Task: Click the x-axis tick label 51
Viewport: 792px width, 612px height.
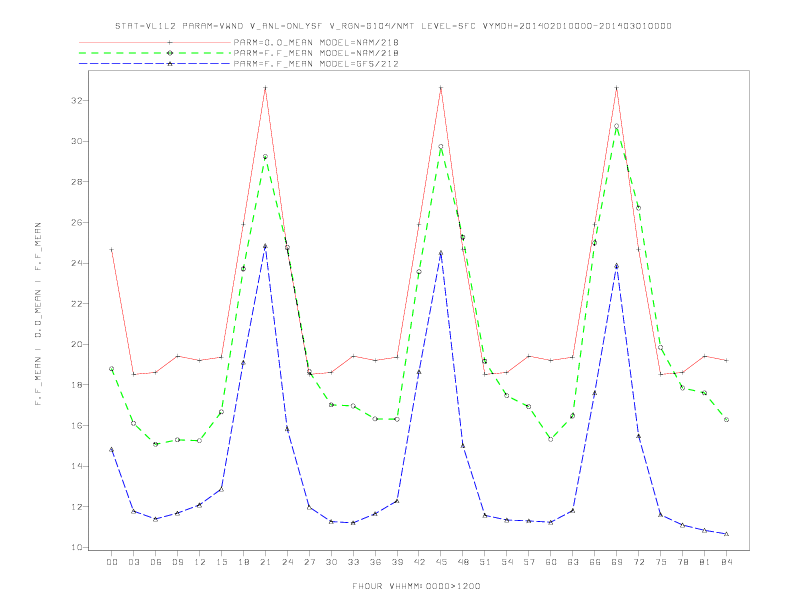Action: pyautogui.click(x=485, y=562)
